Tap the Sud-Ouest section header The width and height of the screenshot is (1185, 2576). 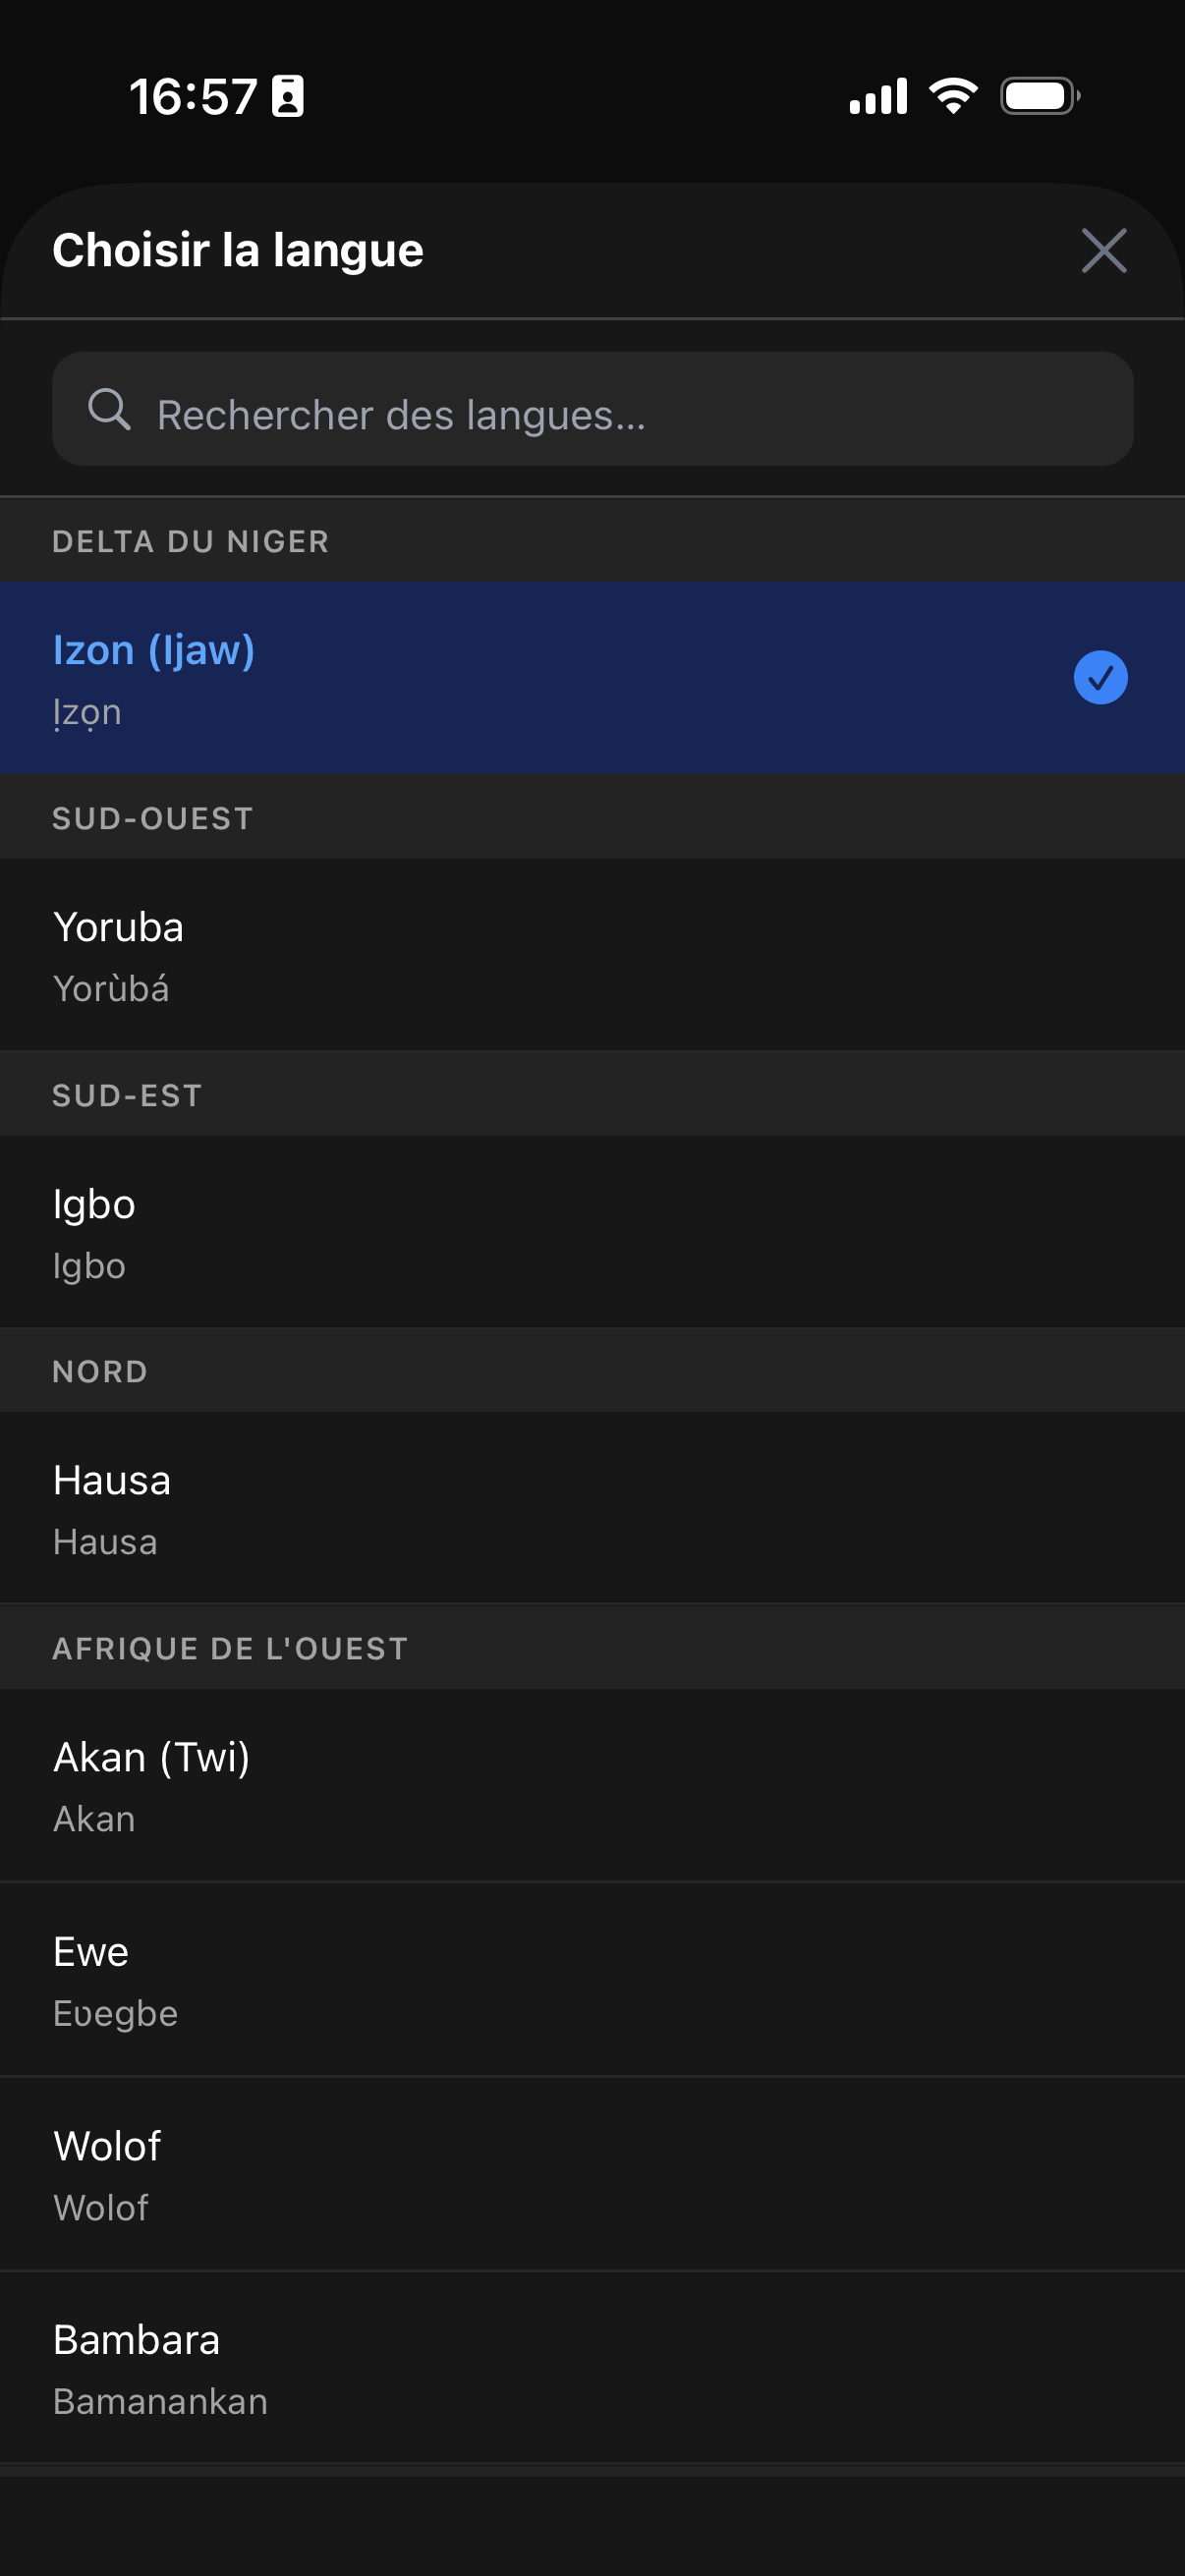click(592, 818)
